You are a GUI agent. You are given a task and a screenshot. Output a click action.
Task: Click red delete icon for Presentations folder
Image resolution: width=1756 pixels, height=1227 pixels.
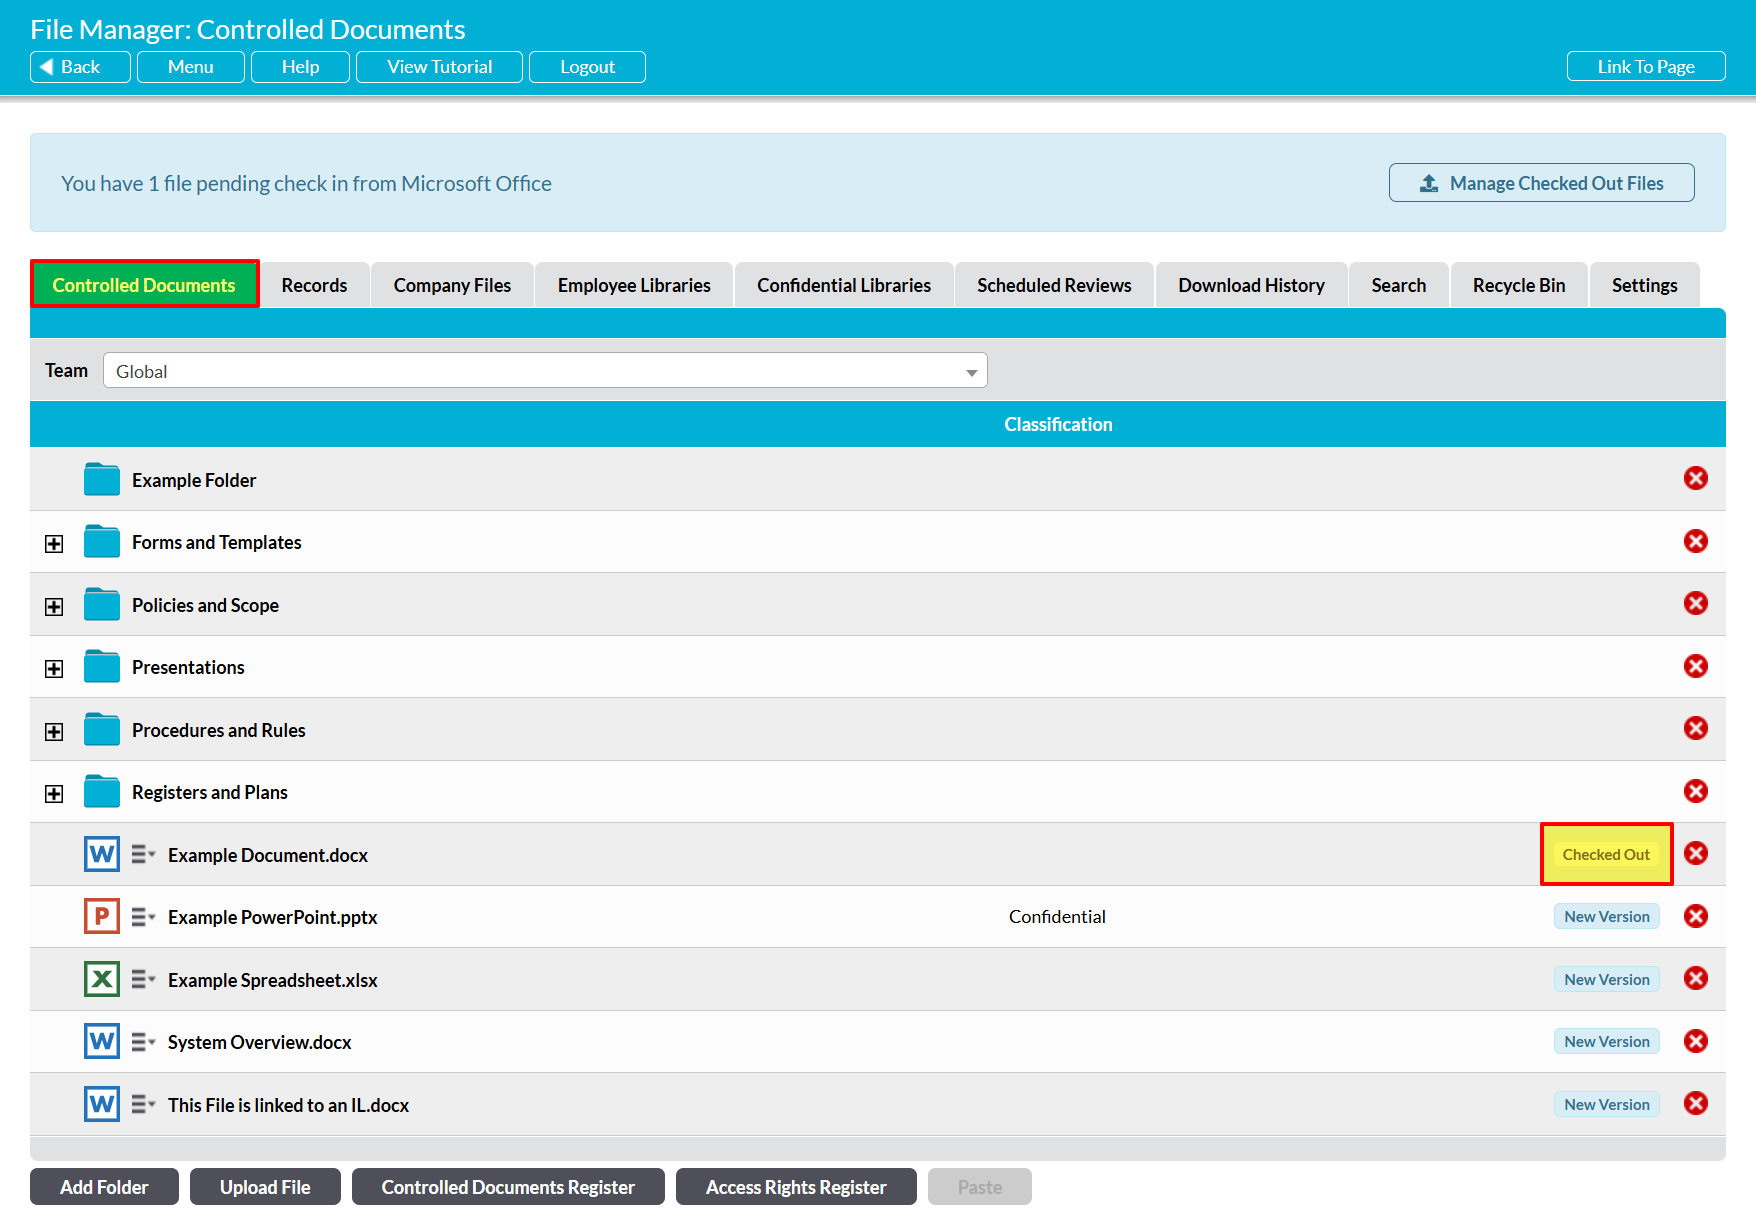click(x=1695, y=666)
